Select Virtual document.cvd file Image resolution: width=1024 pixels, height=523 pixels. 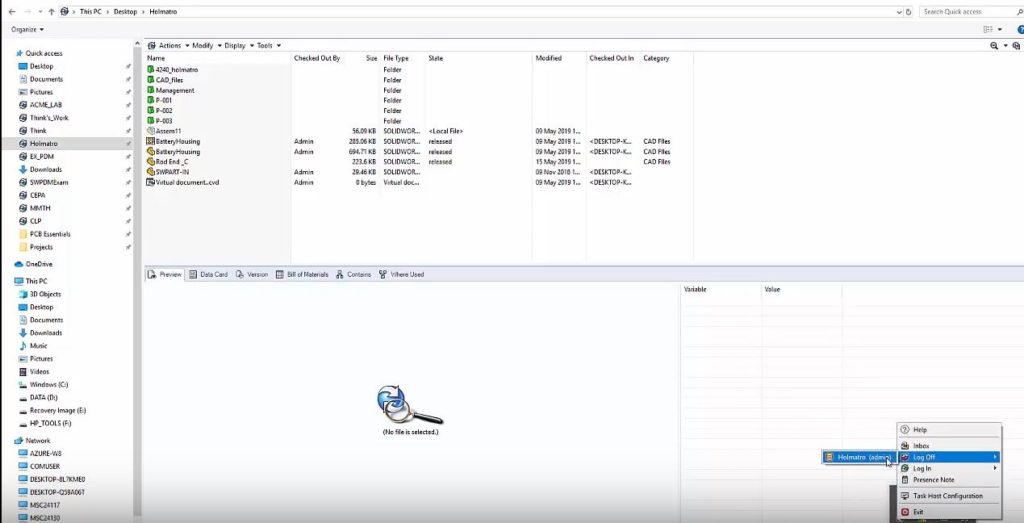(x=183, y=182)
